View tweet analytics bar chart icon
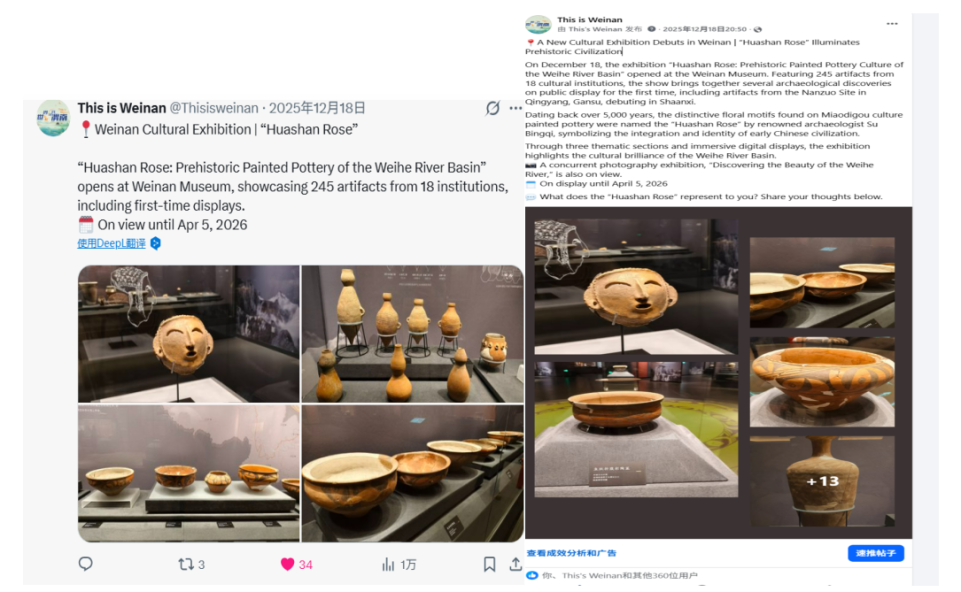The width and height of the screenshot is (961, 592). pyautogui.click(x=388, y=564)
